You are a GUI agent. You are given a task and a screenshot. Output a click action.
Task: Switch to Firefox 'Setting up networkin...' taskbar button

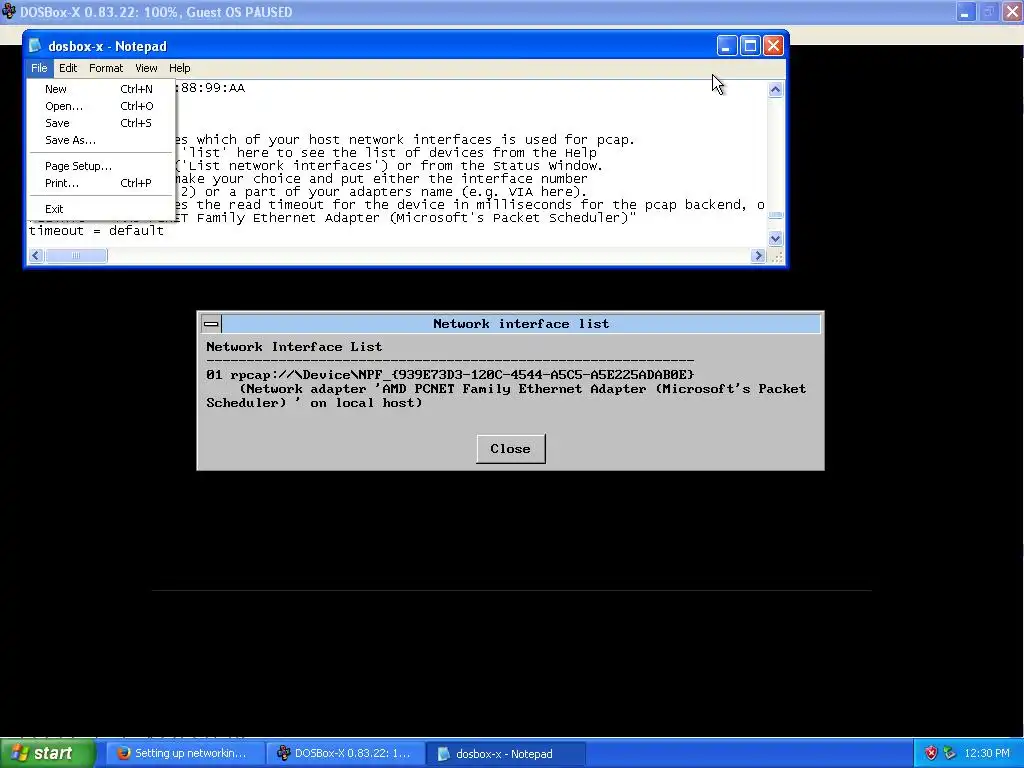[x=185, y=754]
